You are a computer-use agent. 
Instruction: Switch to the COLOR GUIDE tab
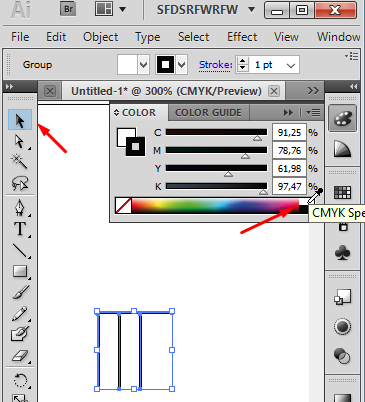point(208,113)
